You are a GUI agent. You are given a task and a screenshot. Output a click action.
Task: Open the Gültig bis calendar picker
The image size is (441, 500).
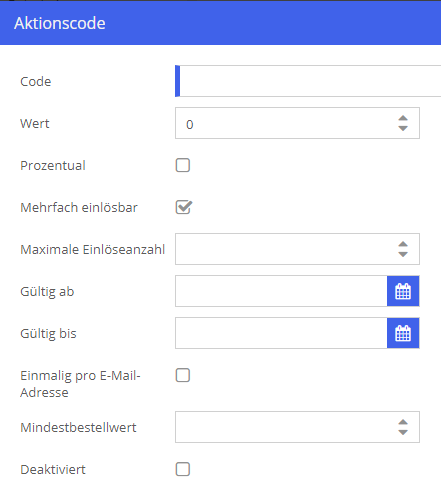tap(403, 333)
